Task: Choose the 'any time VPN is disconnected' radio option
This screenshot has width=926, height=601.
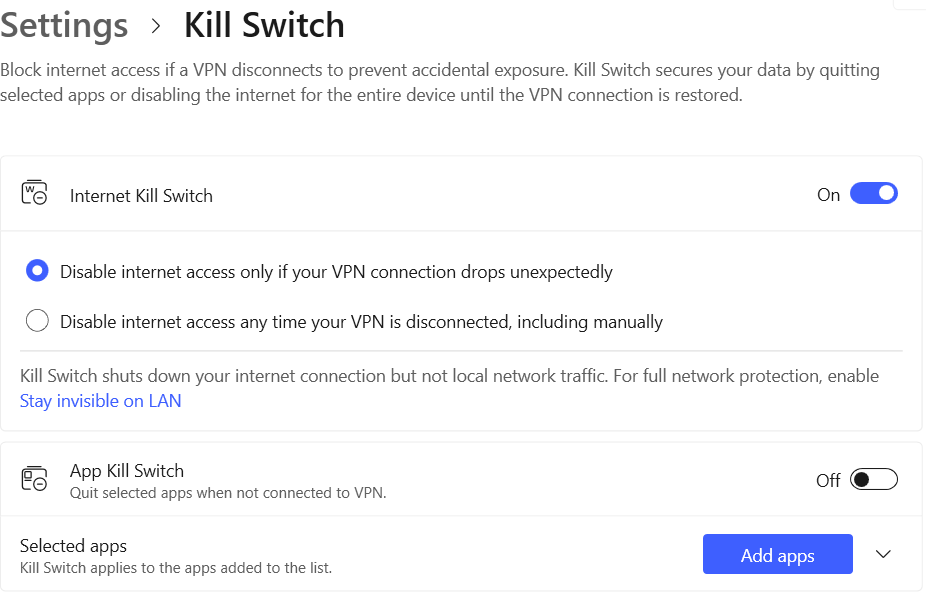Action: pos(37,321)
